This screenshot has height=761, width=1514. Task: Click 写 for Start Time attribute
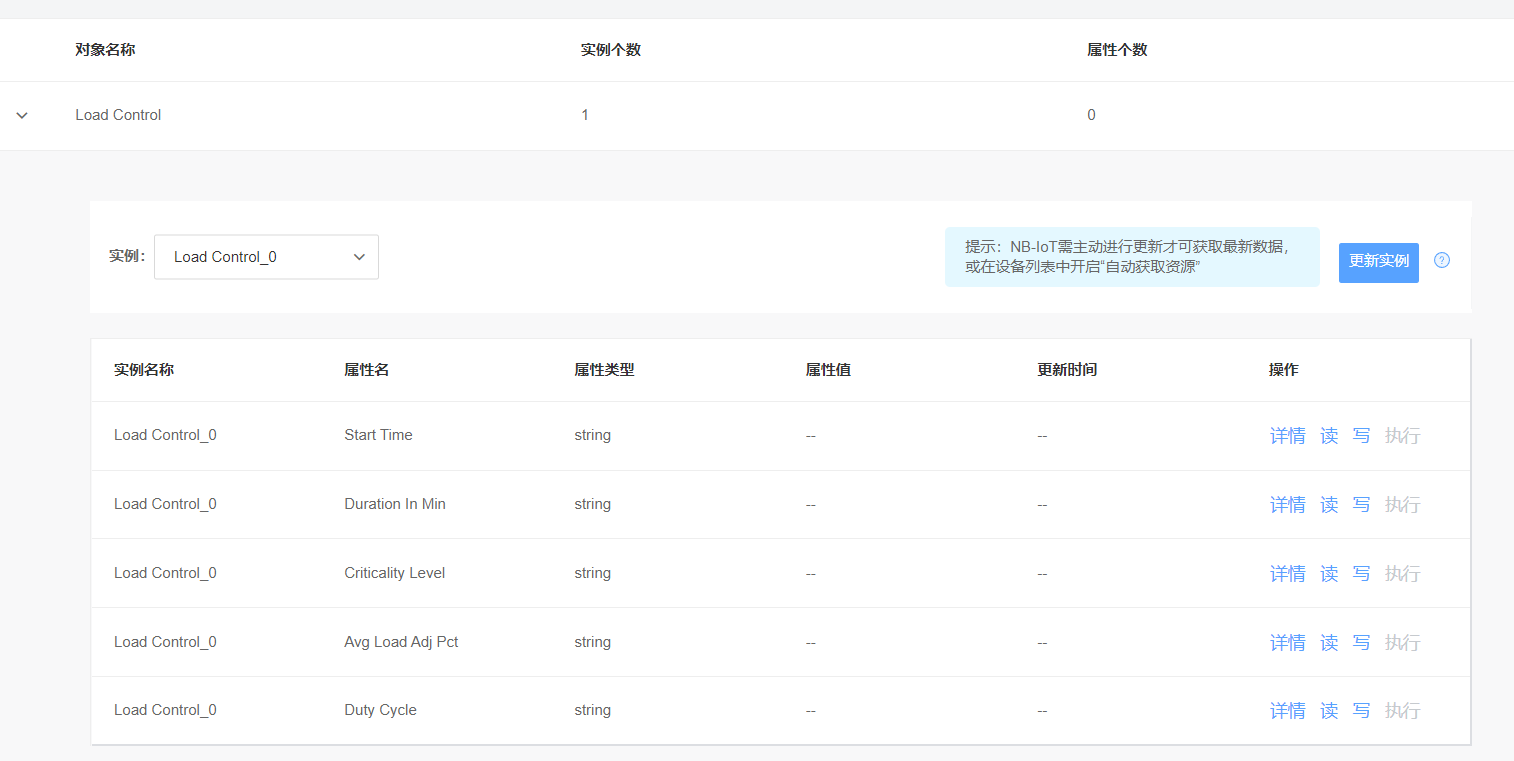(x=1361, y=436)
